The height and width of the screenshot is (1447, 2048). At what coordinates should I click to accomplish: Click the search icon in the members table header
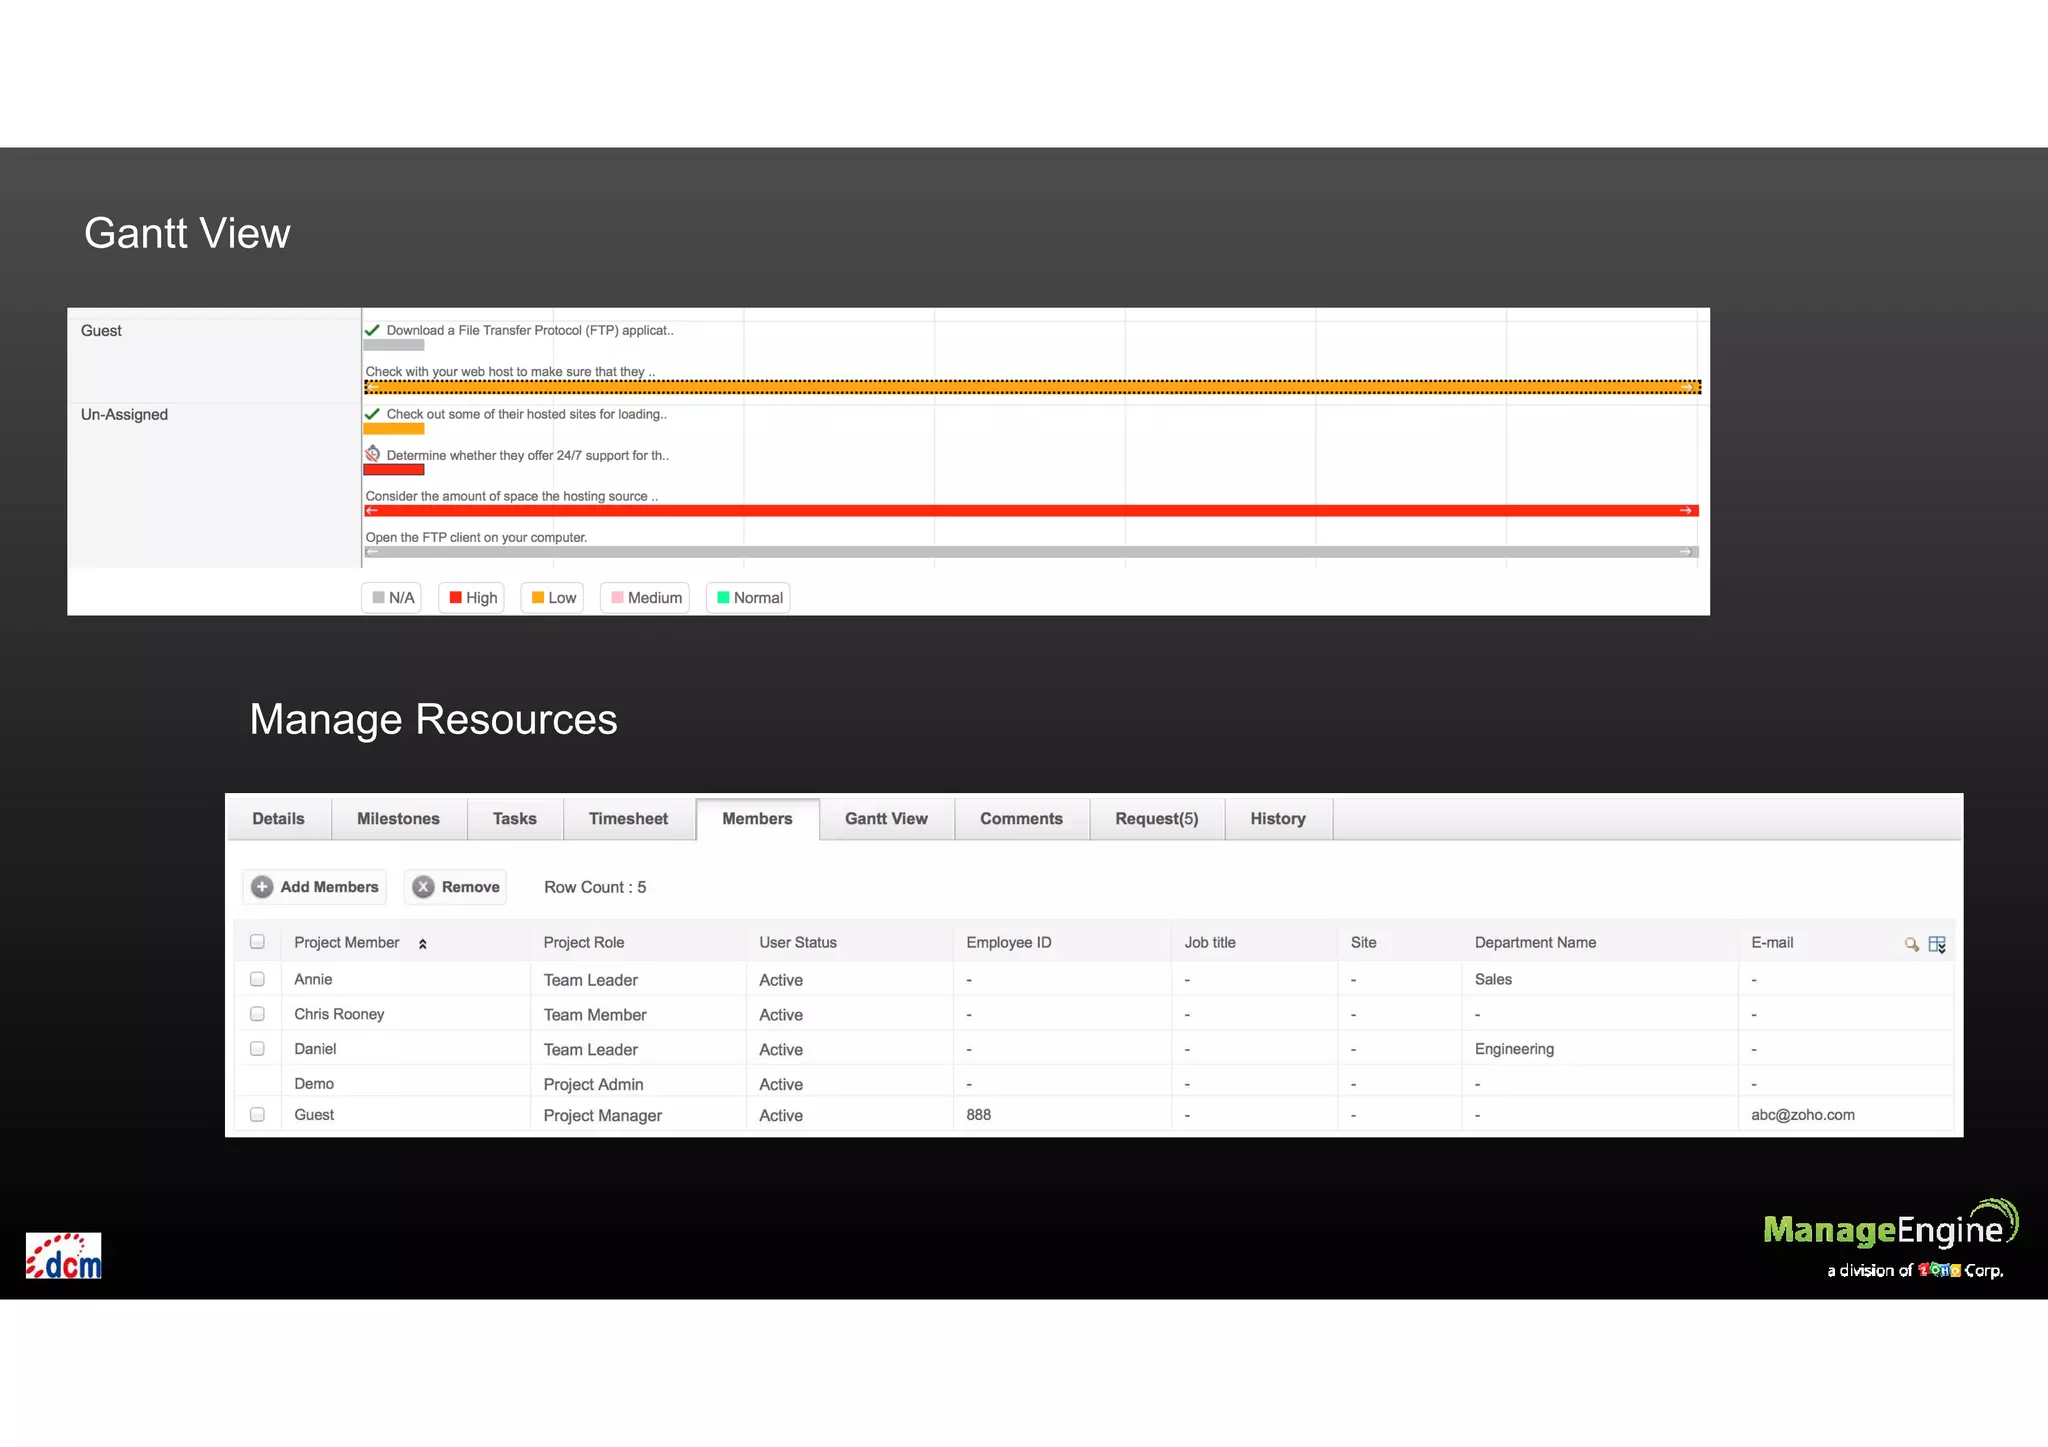pos(1911,944)
